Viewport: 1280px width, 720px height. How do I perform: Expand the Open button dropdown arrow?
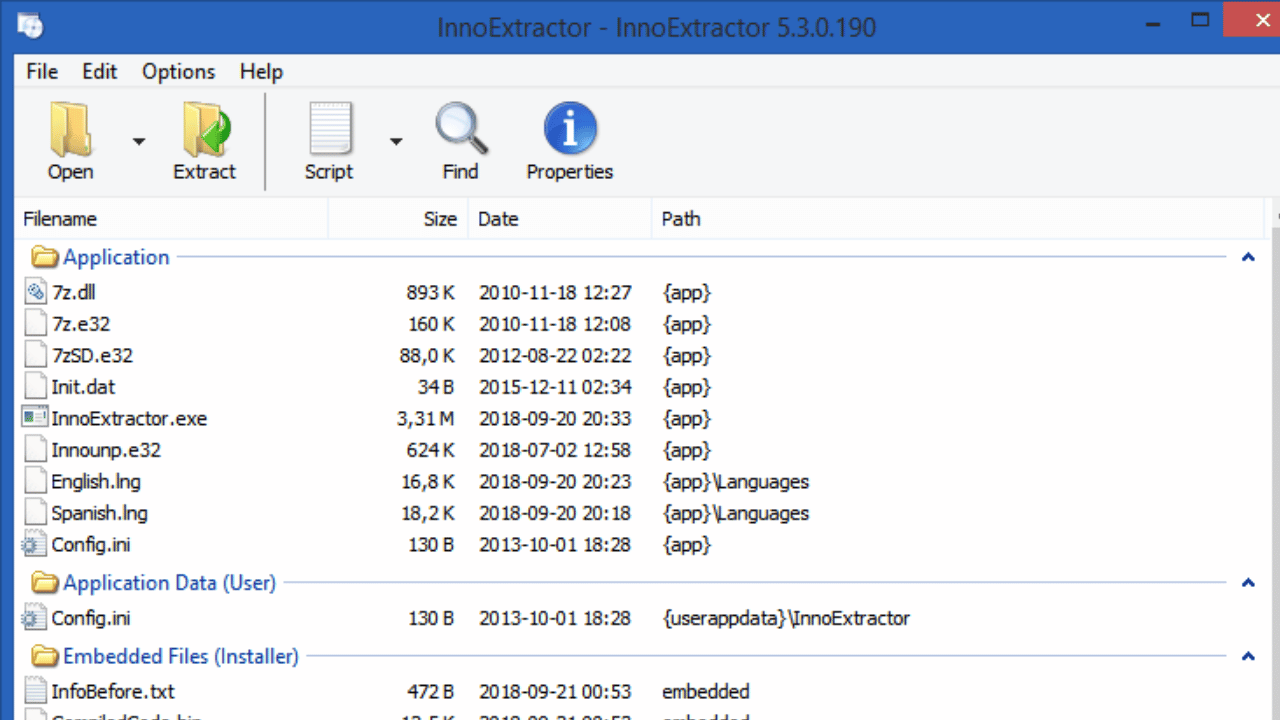[x=139, y=142]
